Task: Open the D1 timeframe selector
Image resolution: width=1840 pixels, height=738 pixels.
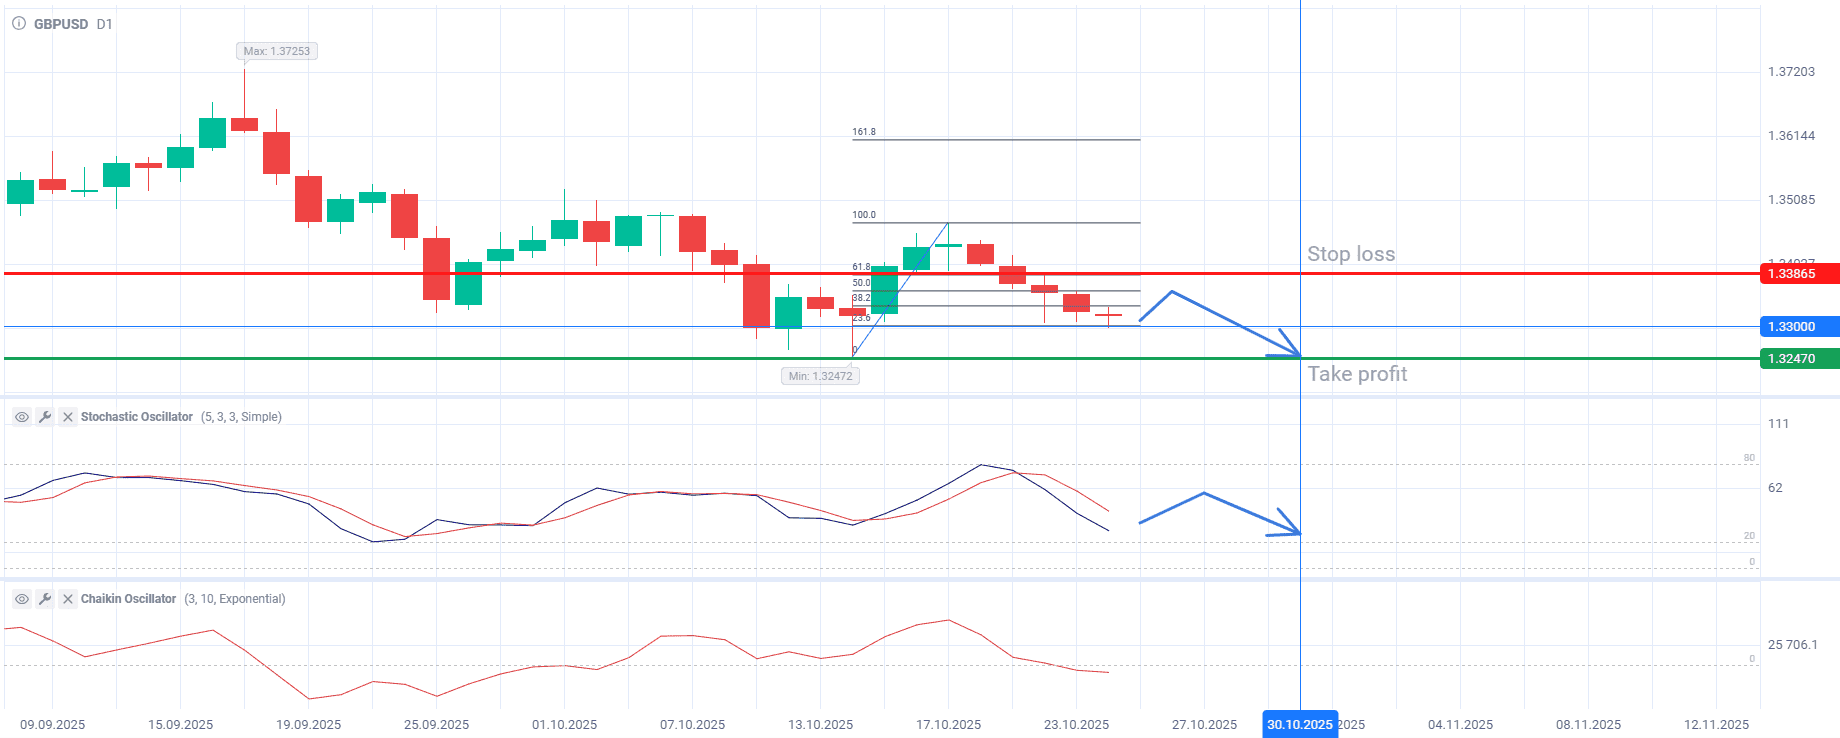Action: 105,24
